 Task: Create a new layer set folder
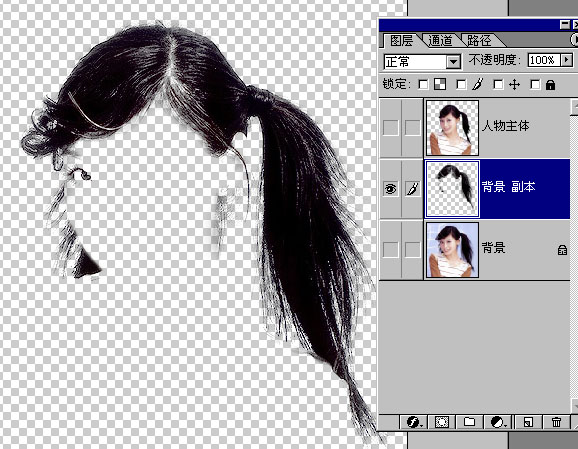469,422
